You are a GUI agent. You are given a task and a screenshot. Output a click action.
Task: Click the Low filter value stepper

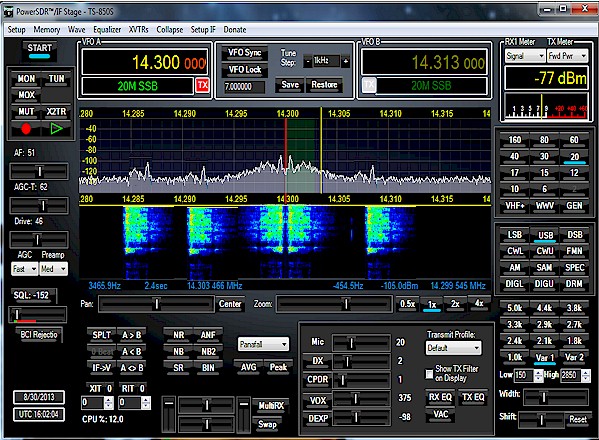pos(538,376)
